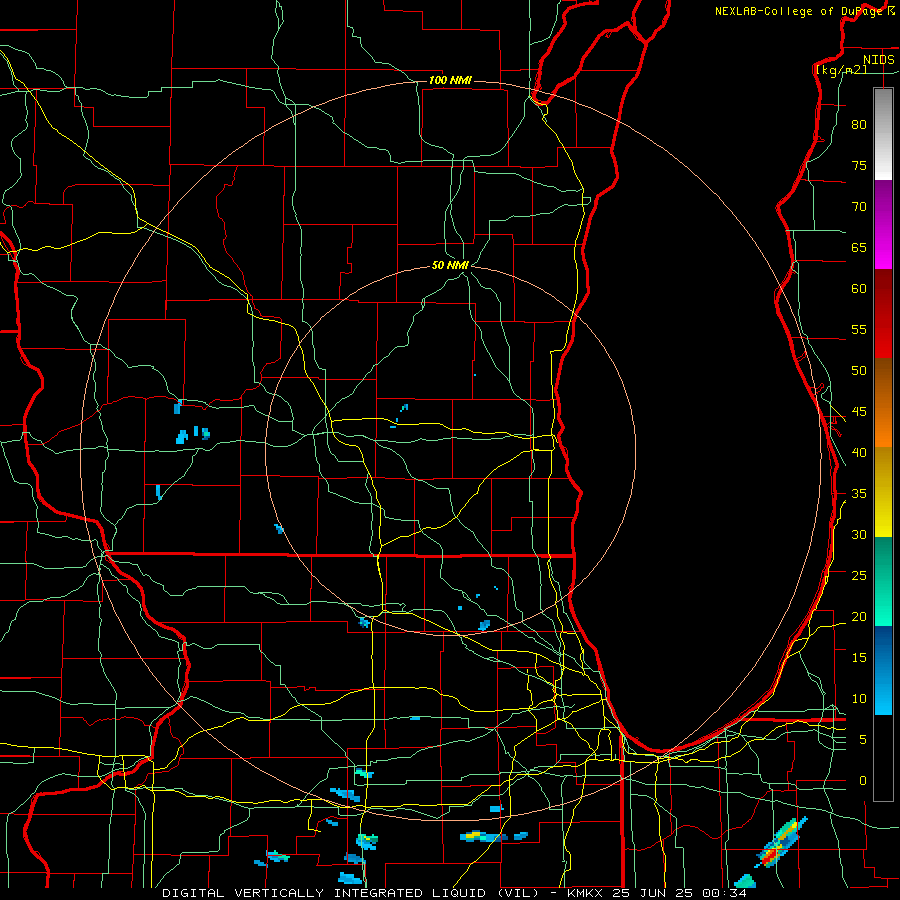Click the blue segment of the color bar
The image size is (900, 900).
pyautogui.click(x=883, y=670)
